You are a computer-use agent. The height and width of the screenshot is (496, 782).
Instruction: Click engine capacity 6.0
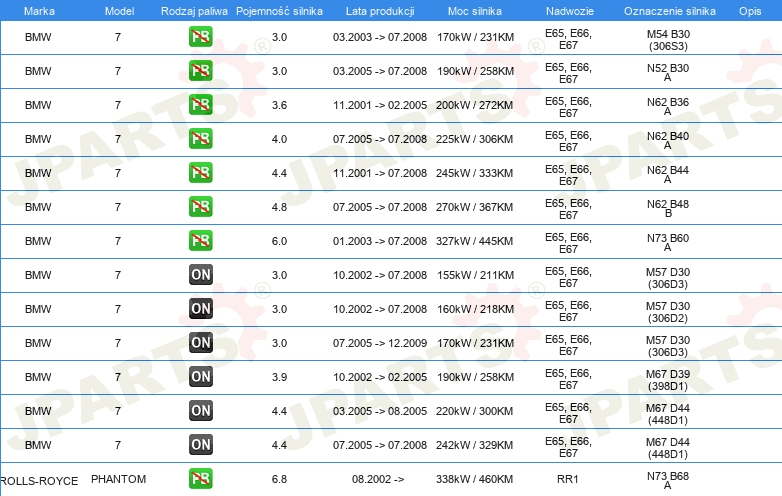coord(279,241)
